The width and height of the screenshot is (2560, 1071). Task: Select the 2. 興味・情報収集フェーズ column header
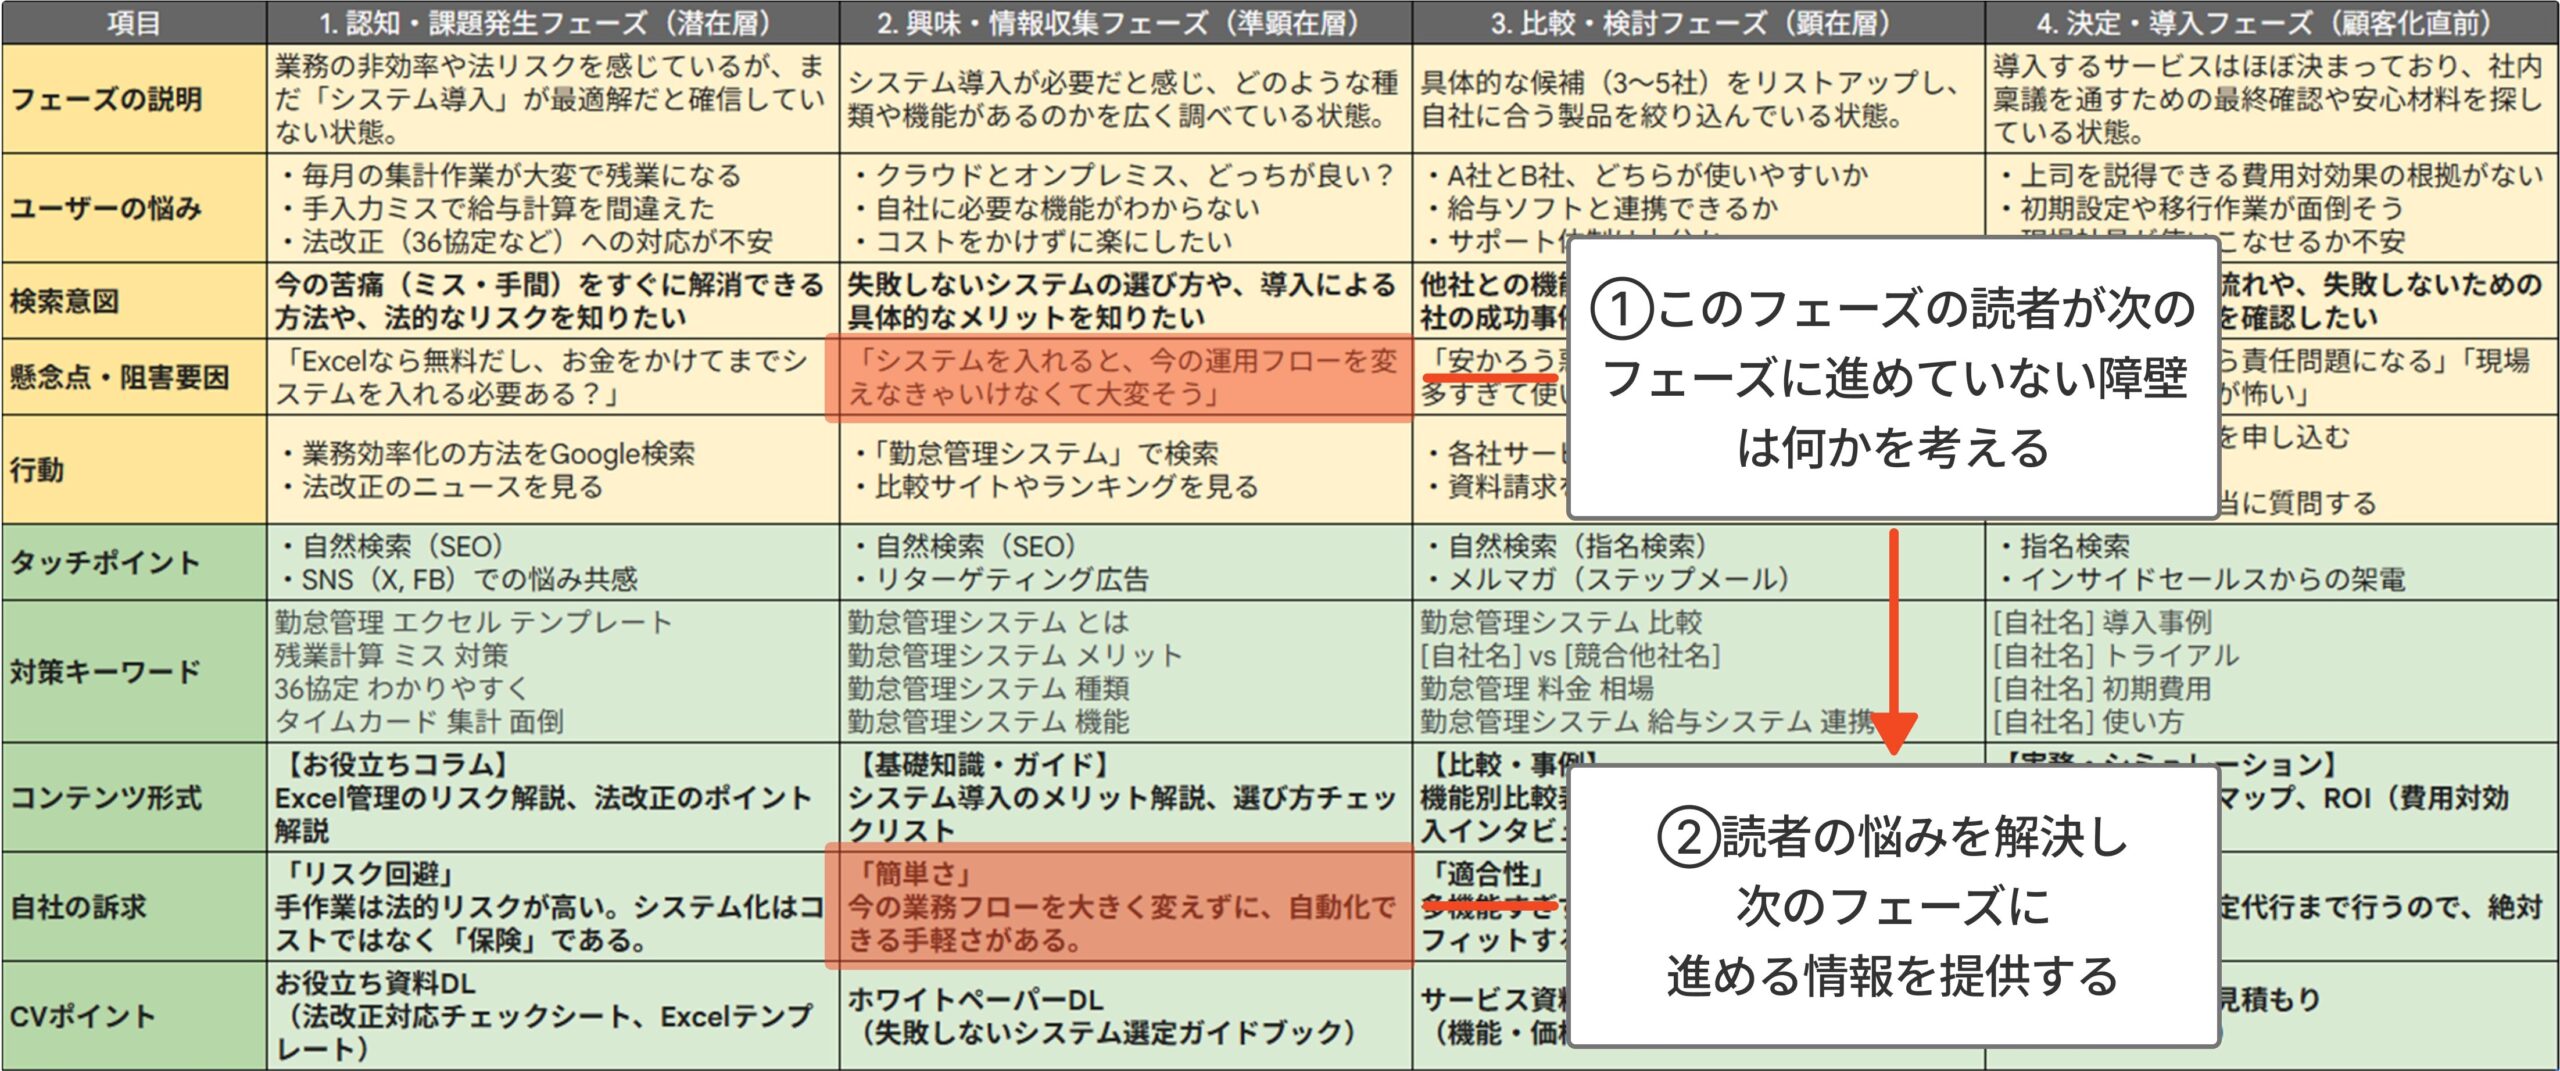point(1125,22)
